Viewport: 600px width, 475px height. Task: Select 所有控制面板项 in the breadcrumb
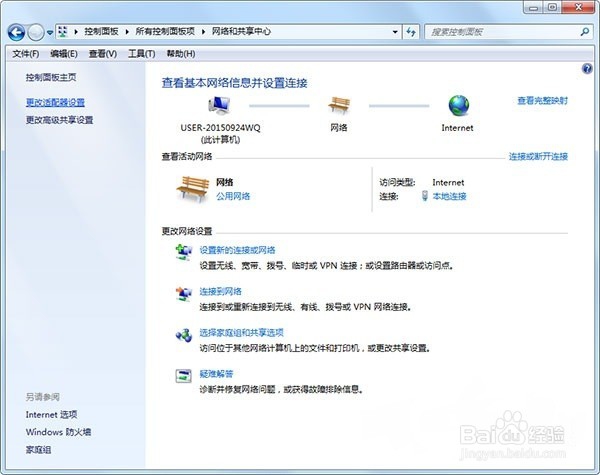click(x=165, y=31)
